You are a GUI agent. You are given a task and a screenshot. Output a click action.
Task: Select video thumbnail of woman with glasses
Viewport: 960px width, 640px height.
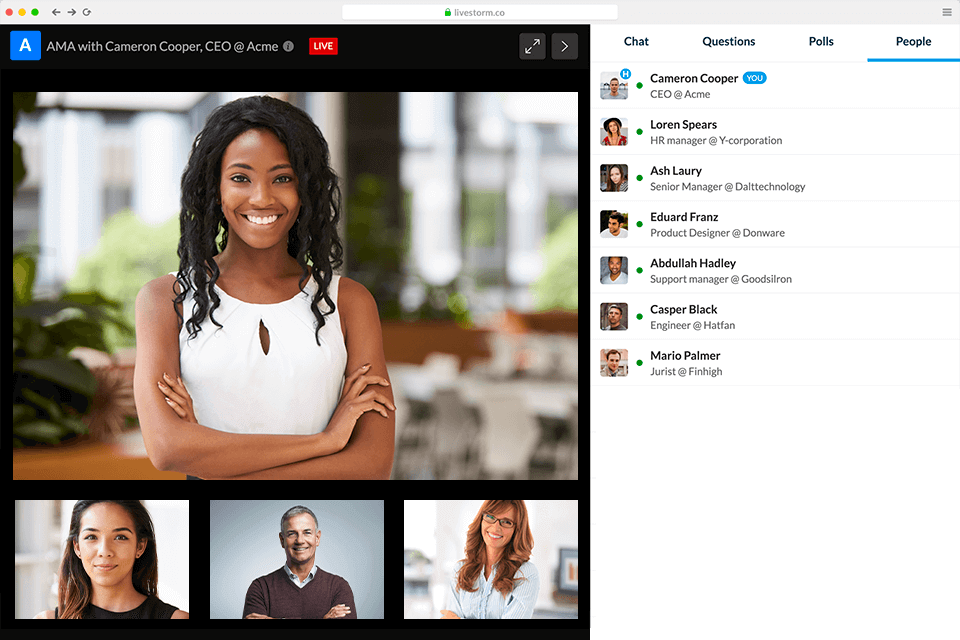pos(490,559)
